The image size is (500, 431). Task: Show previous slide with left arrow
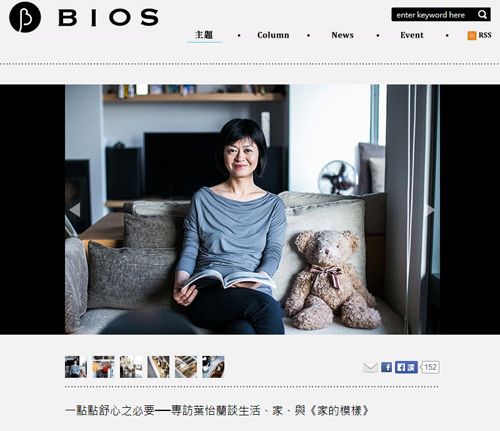(x=75, y=210)
